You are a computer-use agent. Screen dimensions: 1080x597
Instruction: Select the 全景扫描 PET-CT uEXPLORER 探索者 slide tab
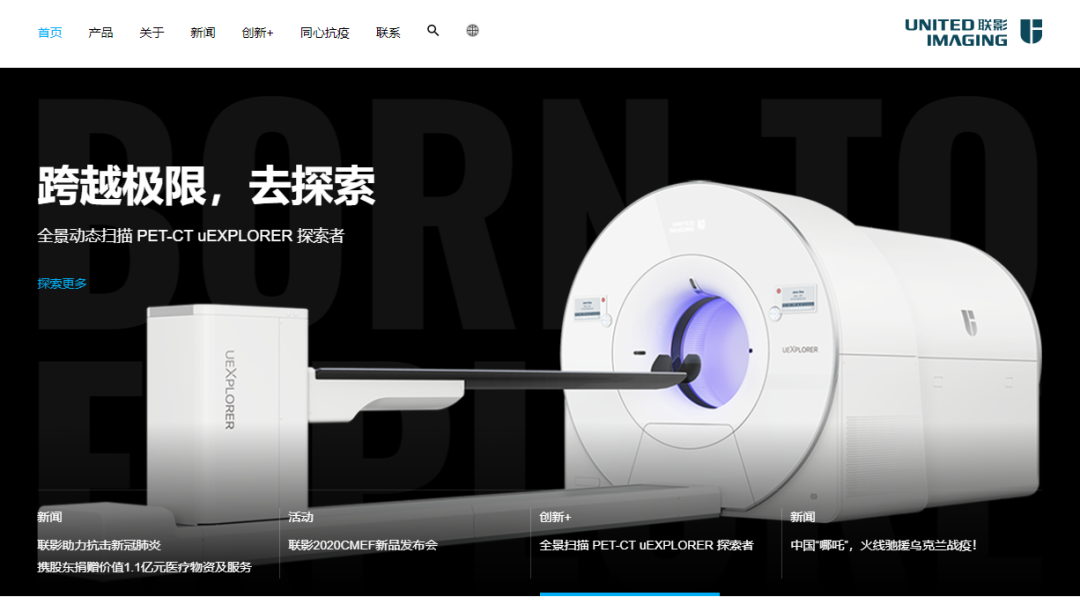(646, 545)
